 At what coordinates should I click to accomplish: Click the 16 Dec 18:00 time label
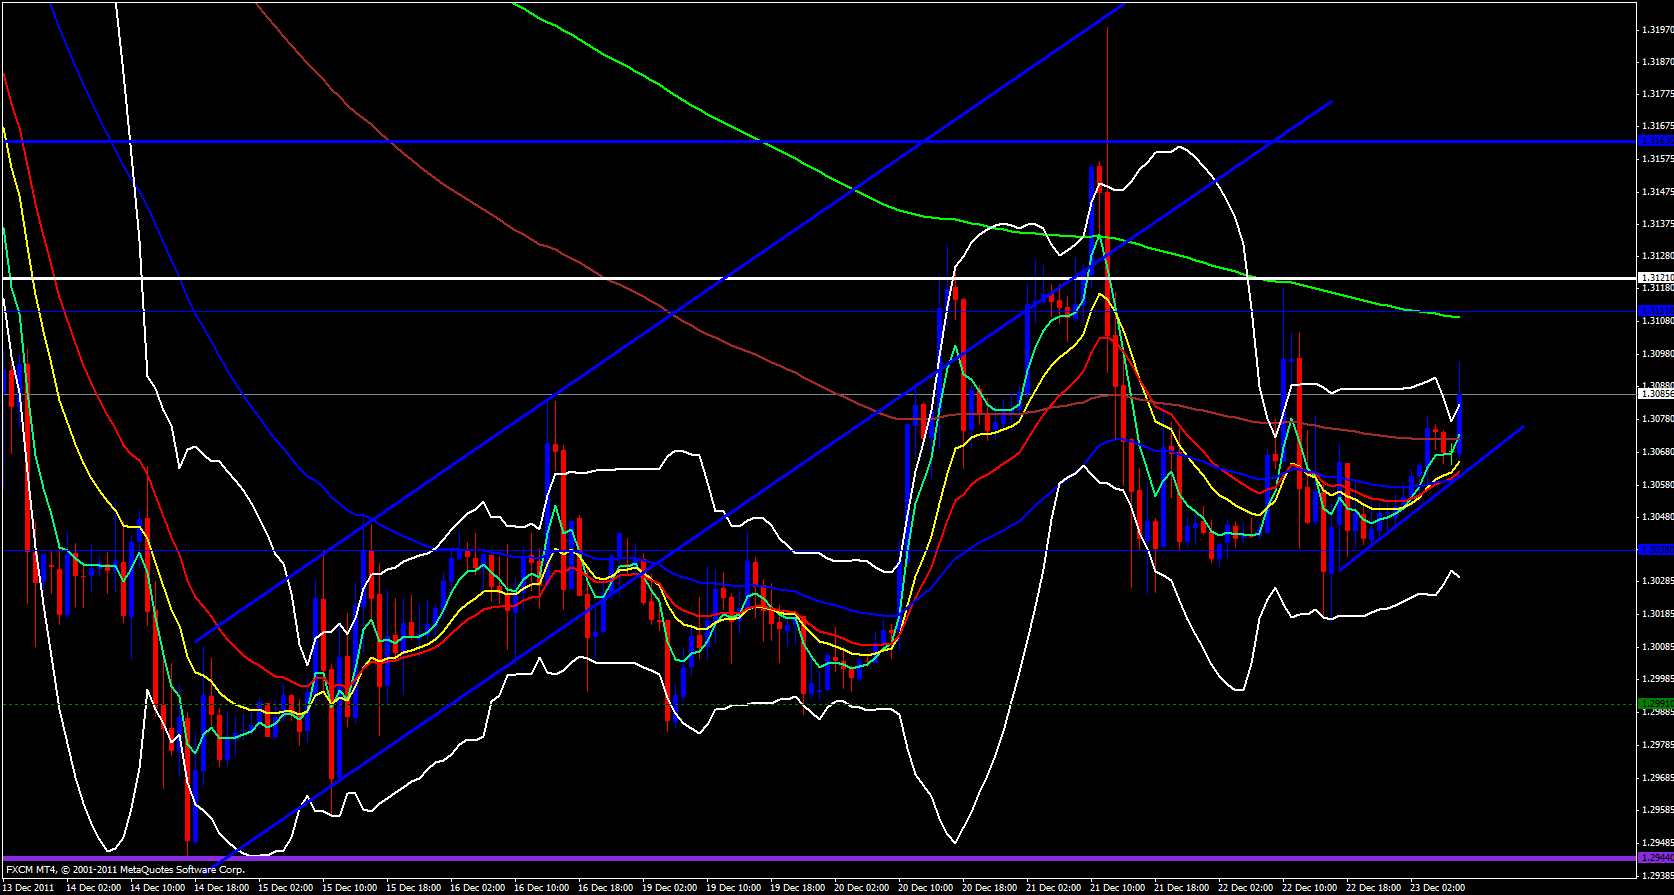pyautogui.click(x=605, y=887)
